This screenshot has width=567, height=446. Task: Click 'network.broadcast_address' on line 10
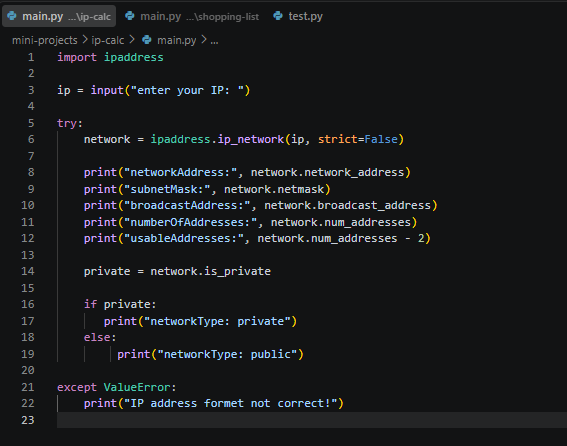coord(348,205)
